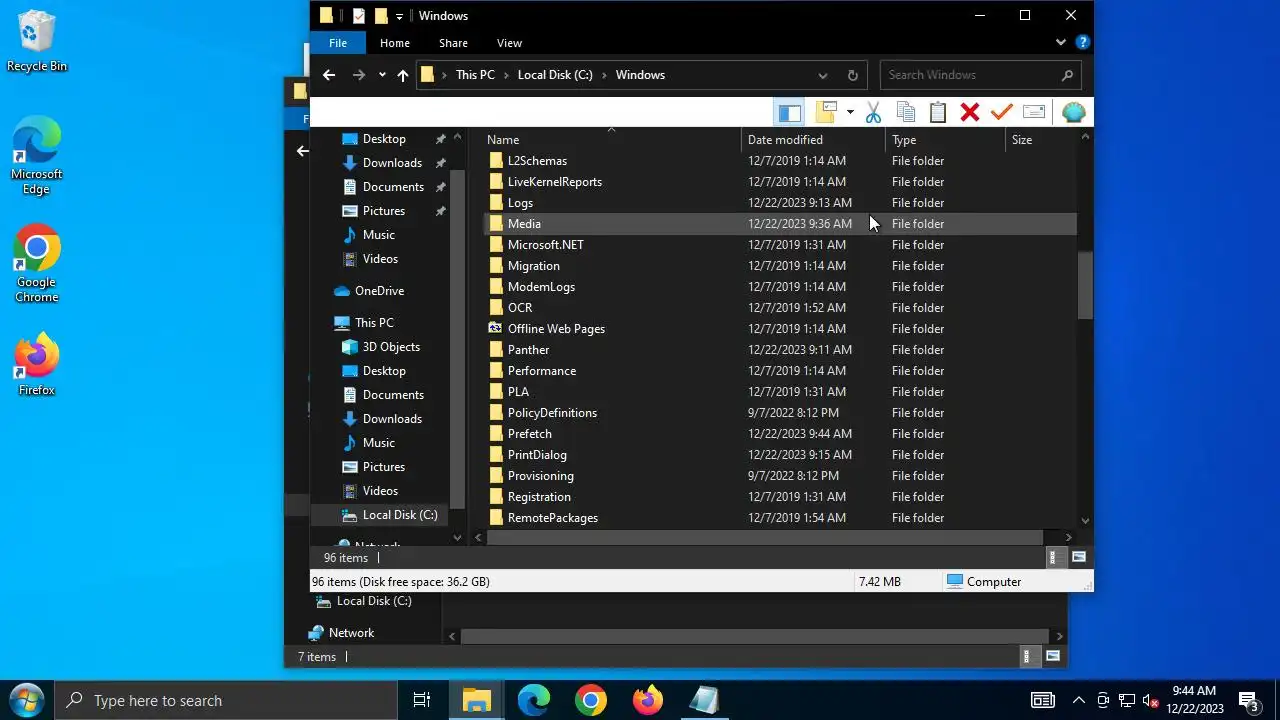1280x720 pixels.
Task: Click the properties checkmark icon in title bar
Action: 359,16
